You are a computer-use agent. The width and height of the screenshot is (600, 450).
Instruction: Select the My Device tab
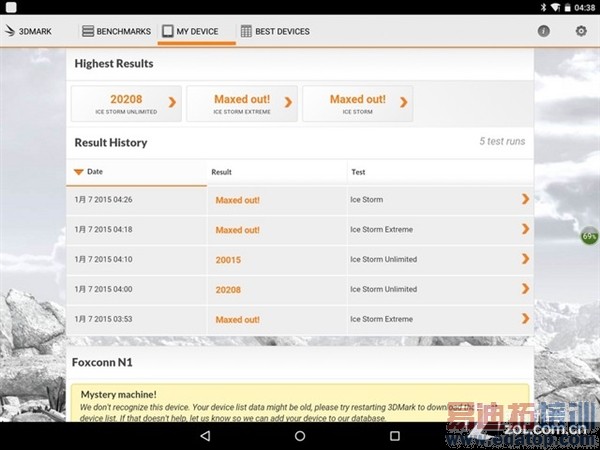tap(197, 31)
